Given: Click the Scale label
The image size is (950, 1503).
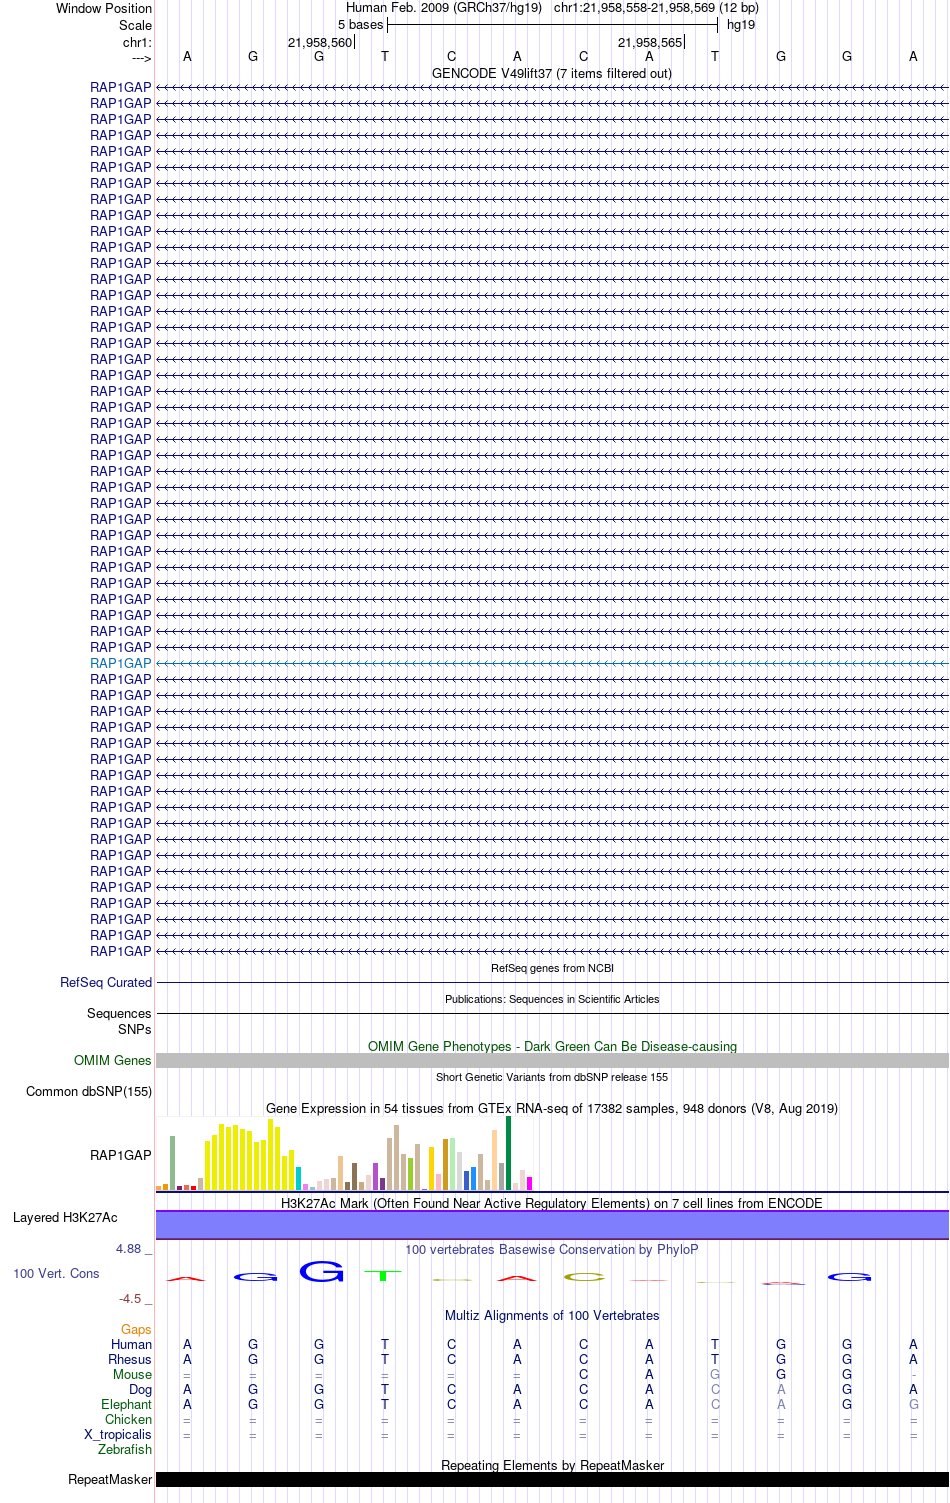Looking at the screenshot, I should pyautogui.click(x=135, y=25).
